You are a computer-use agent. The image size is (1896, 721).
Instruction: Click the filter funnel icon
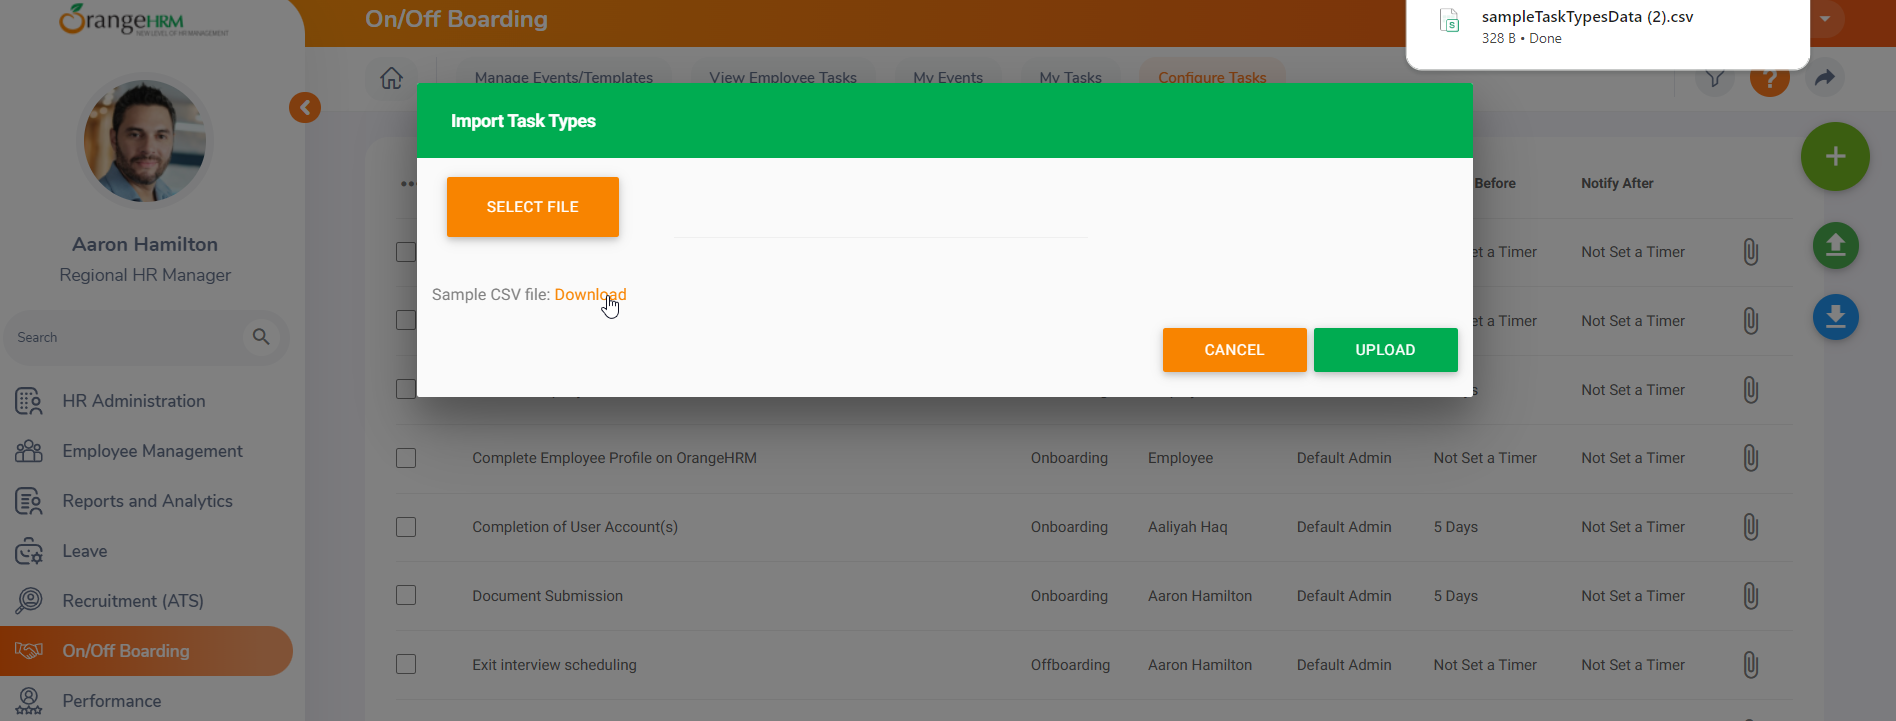point(1715,79)
